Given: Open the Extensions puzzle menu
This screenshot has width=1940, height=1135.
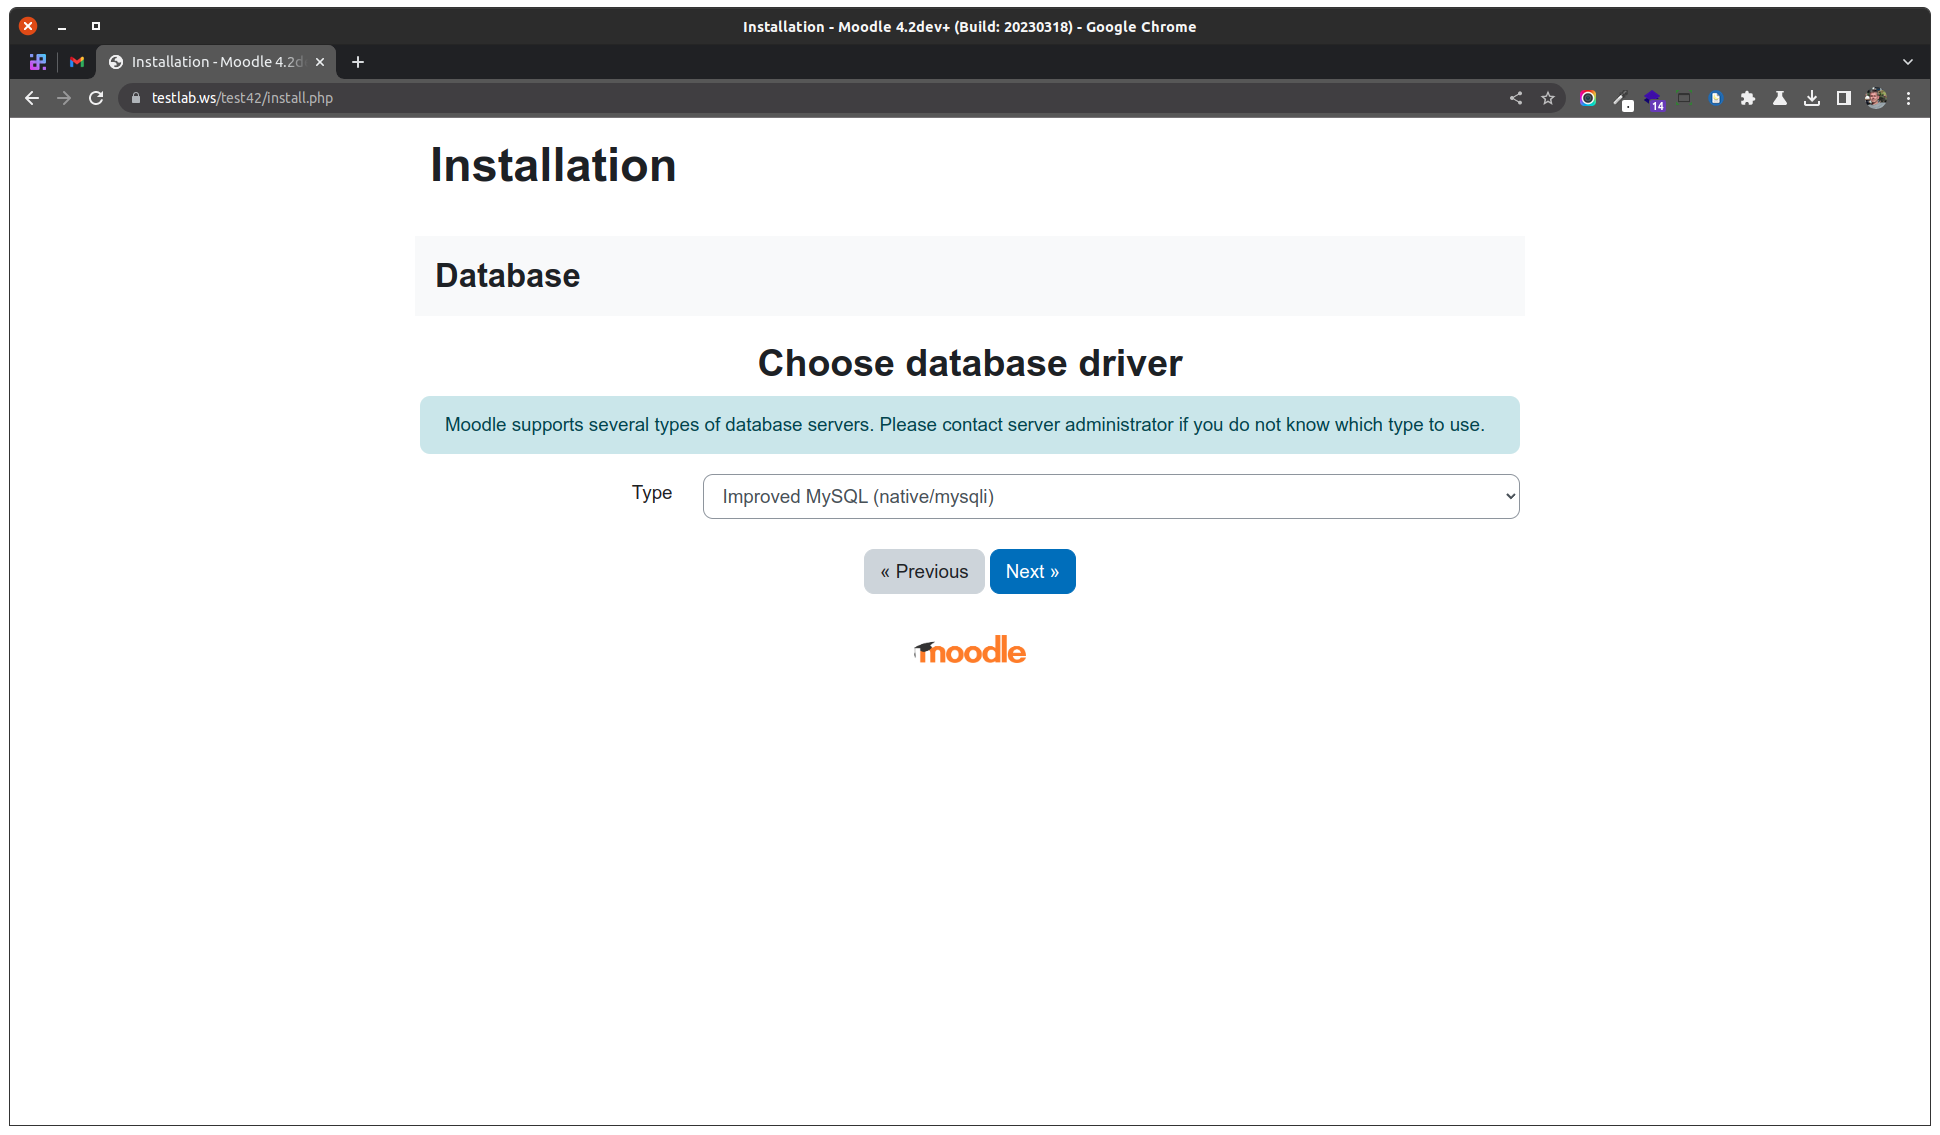Looking at the screenshot, I should (1748, 98).
